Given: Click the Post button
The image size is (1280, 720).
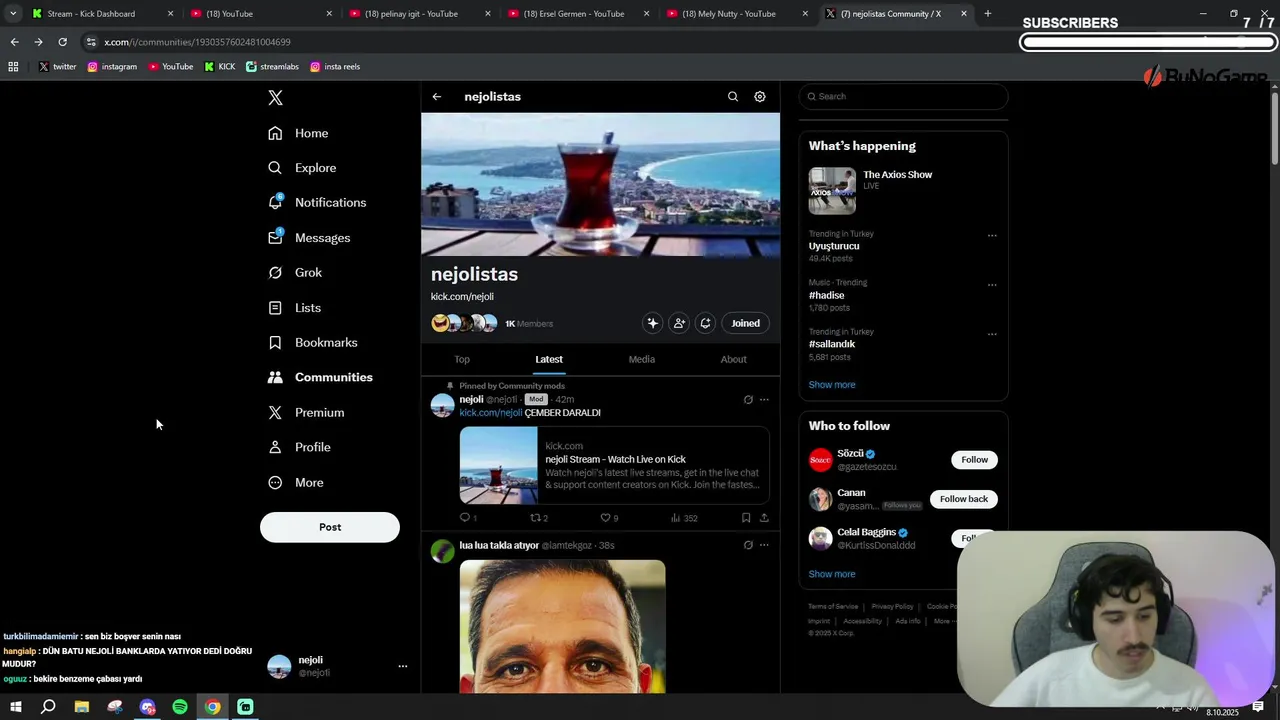Looking at the screenshot, I should pos(330,527).
